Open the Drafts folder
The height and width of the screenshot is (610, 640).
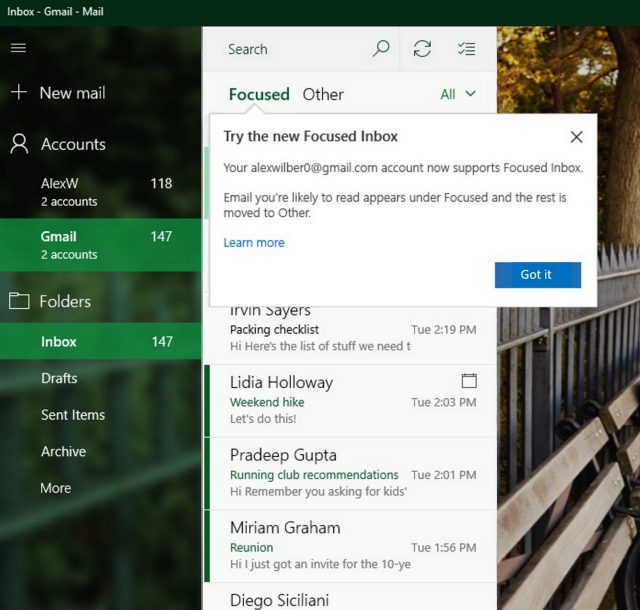click(x=100, y=378)
